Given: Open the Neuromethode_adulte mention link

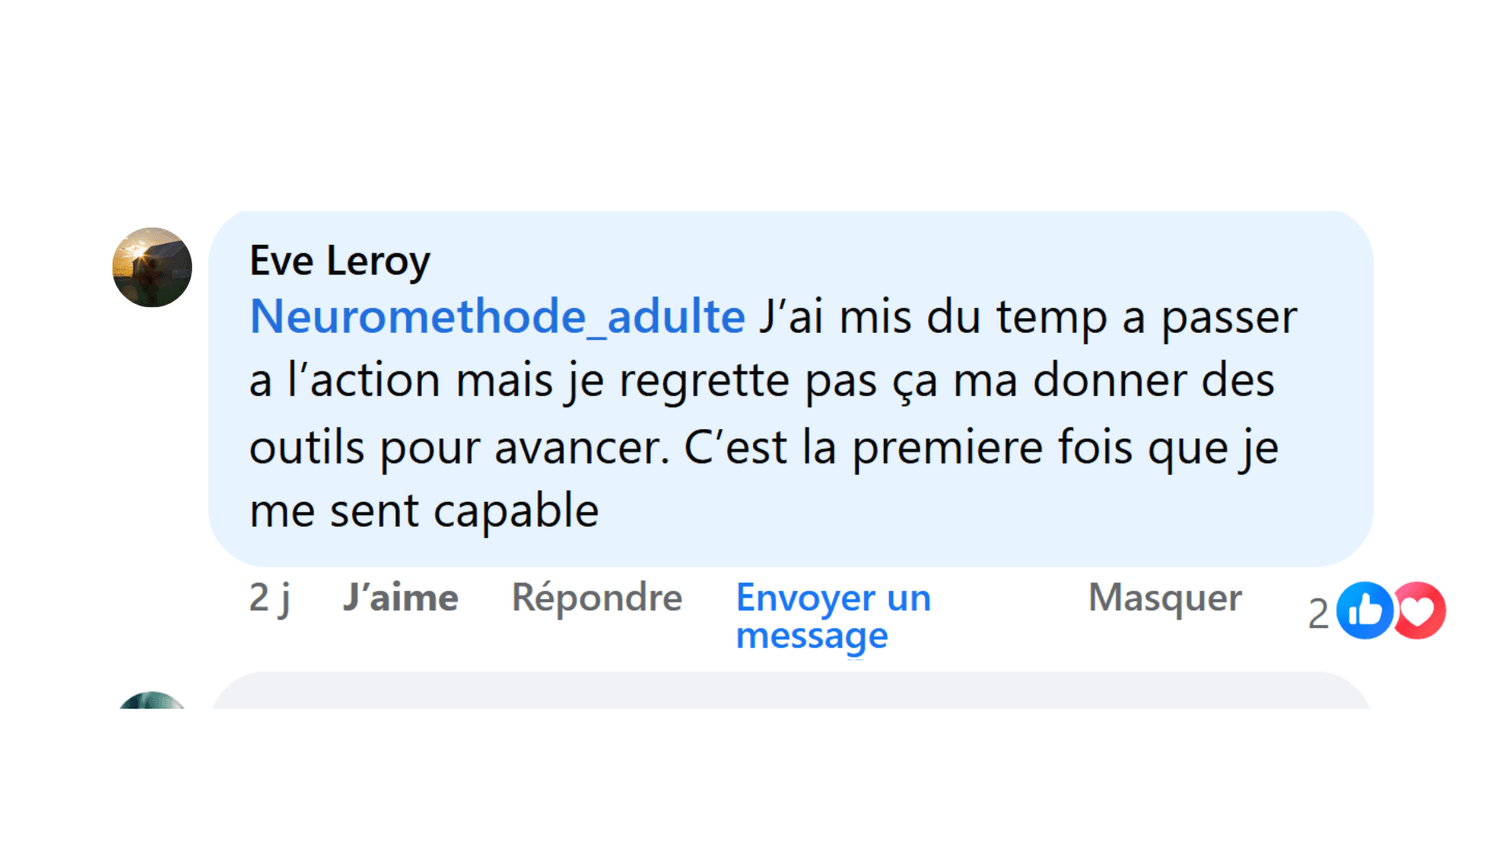Looking at the screenshot, I should coord(497,317).
